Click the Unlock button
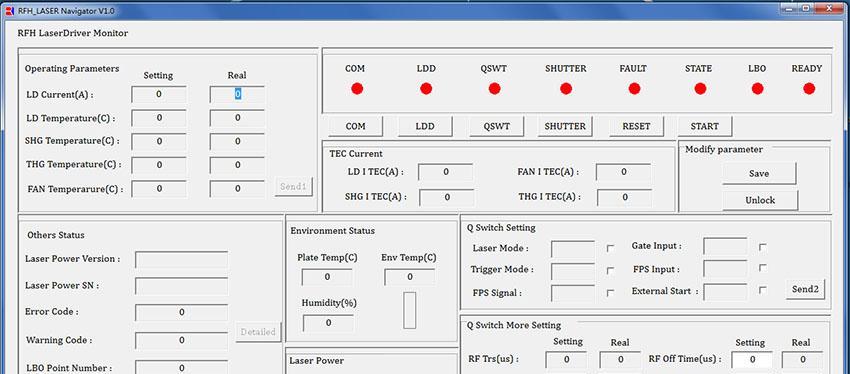The width and height of the screenshot is (850, 374). point(760,200)
